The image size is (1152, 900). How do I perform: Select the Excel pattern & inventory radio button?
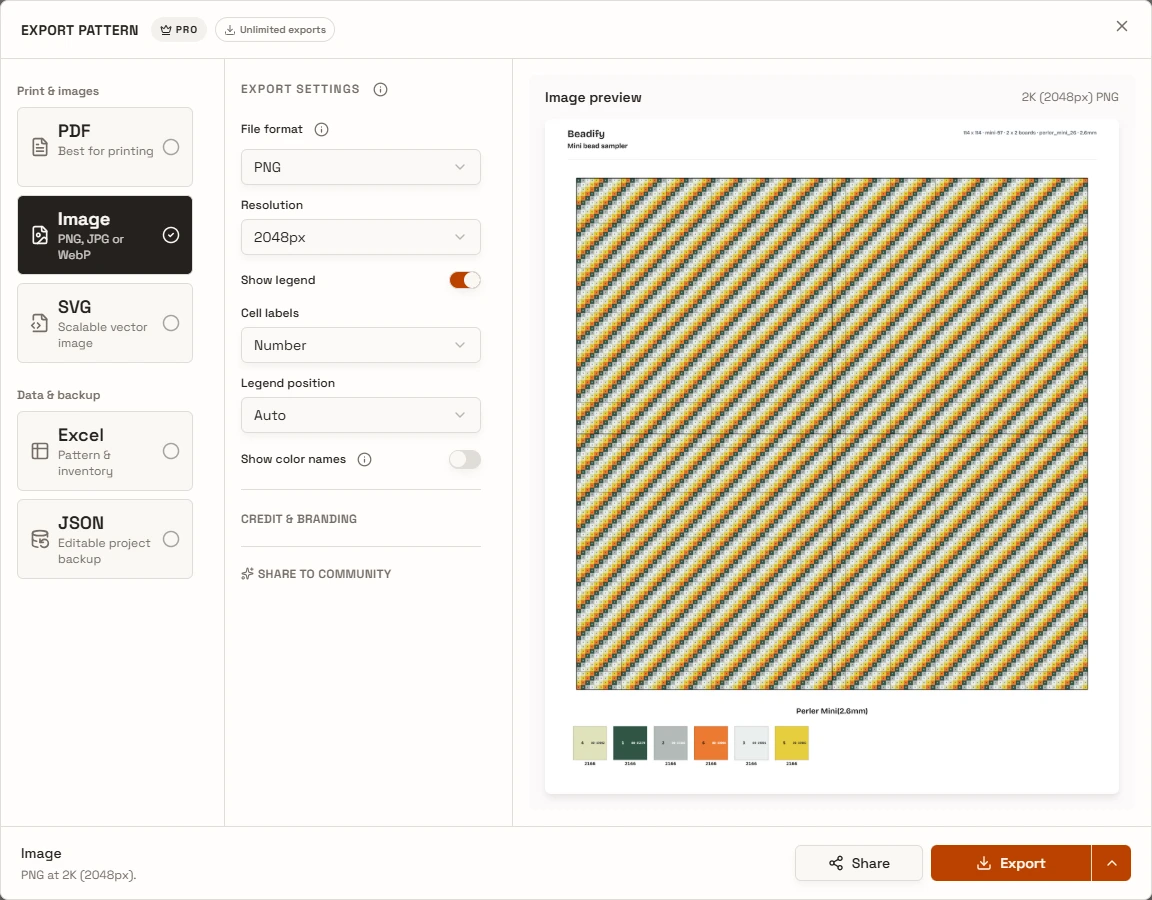(x=171, y=451)
